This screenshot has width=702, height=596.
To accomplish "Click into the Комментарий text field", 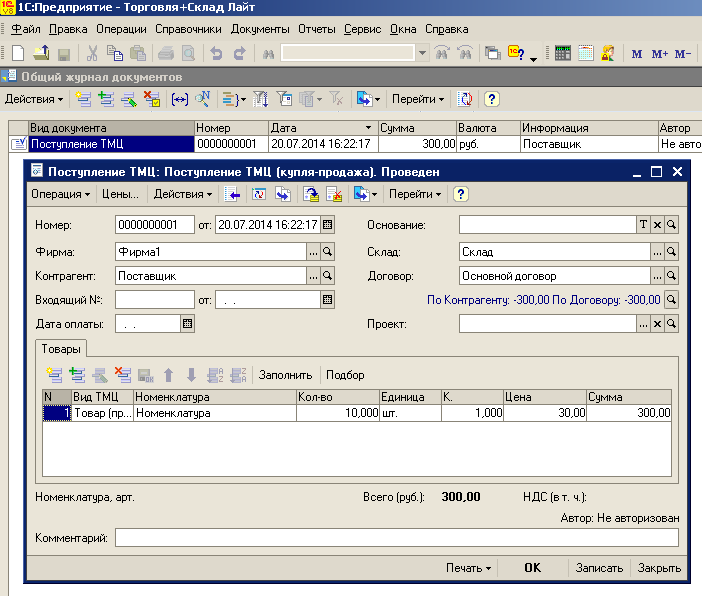I will (396, 538).
